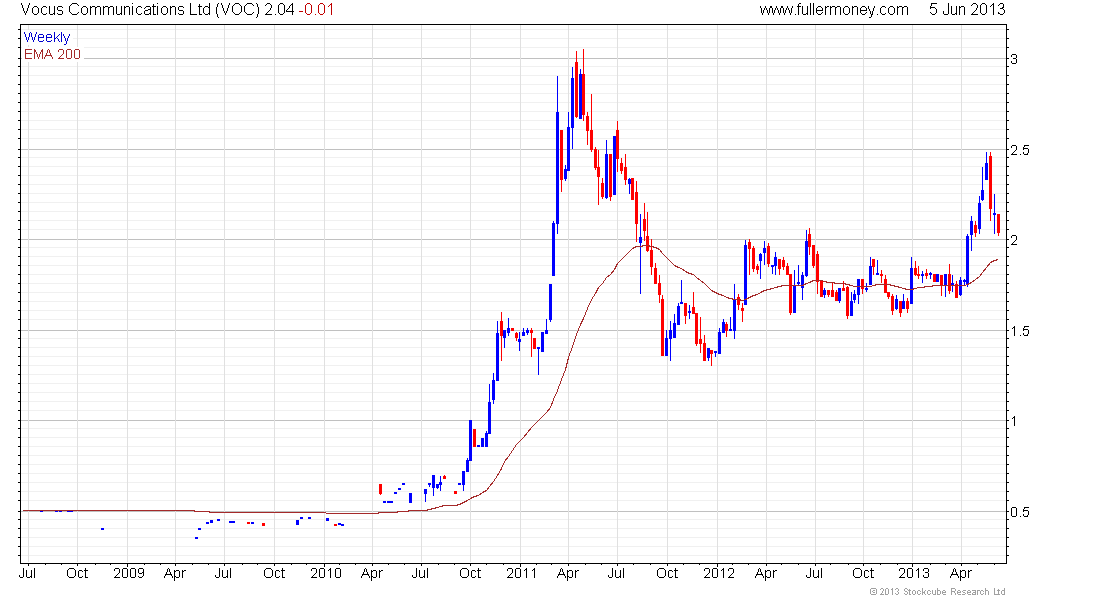This screenshot has height=600, width=1100.
Task: Select the 0.5 price axis label
Action: (x=1020, y=512)
